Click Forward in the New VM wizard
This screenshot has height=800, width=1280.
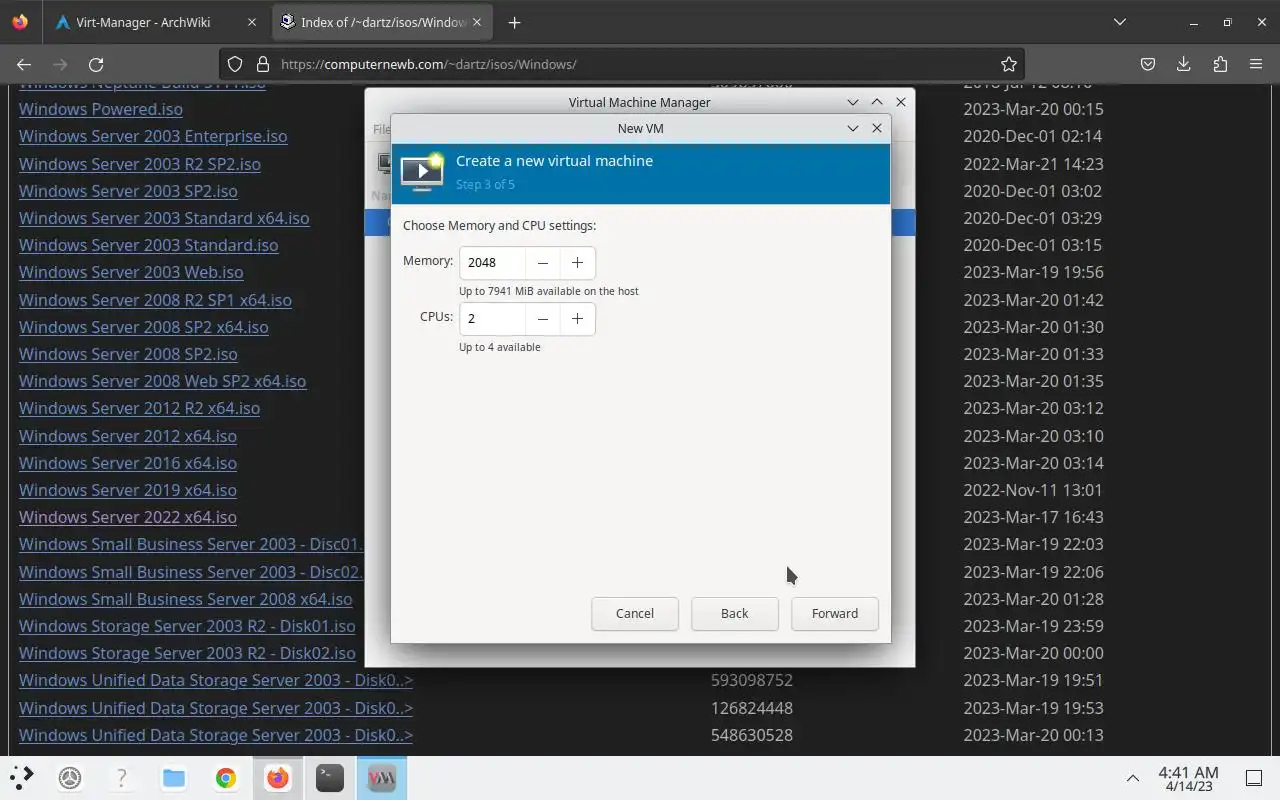coord(835,613)
